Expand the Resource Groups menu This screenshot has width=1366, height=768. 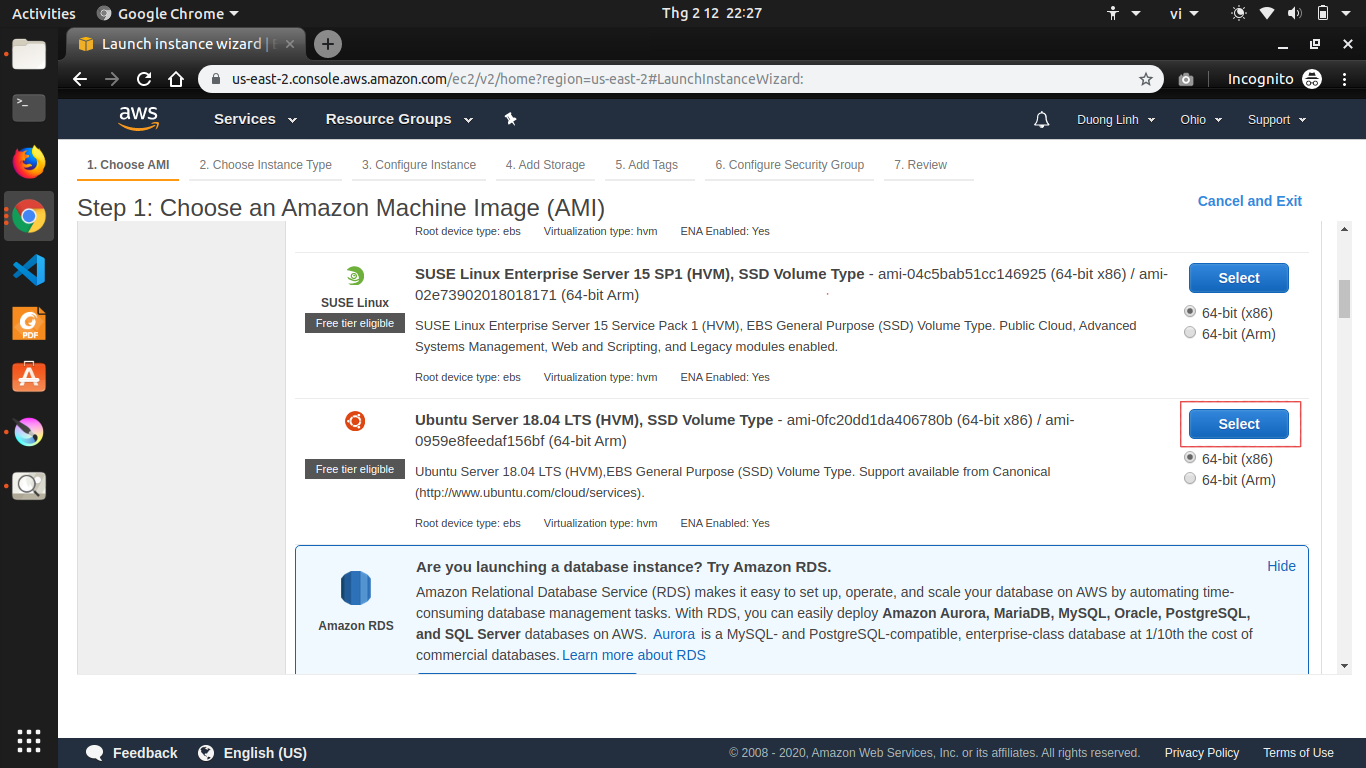click(x=398, y=119)
